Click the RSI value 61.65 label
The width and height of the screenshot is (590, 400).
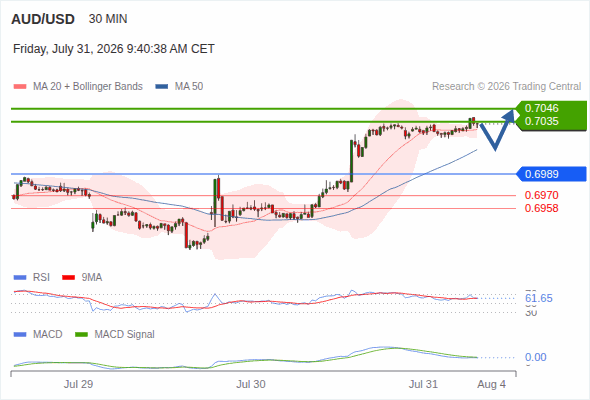tap(539, 298)
